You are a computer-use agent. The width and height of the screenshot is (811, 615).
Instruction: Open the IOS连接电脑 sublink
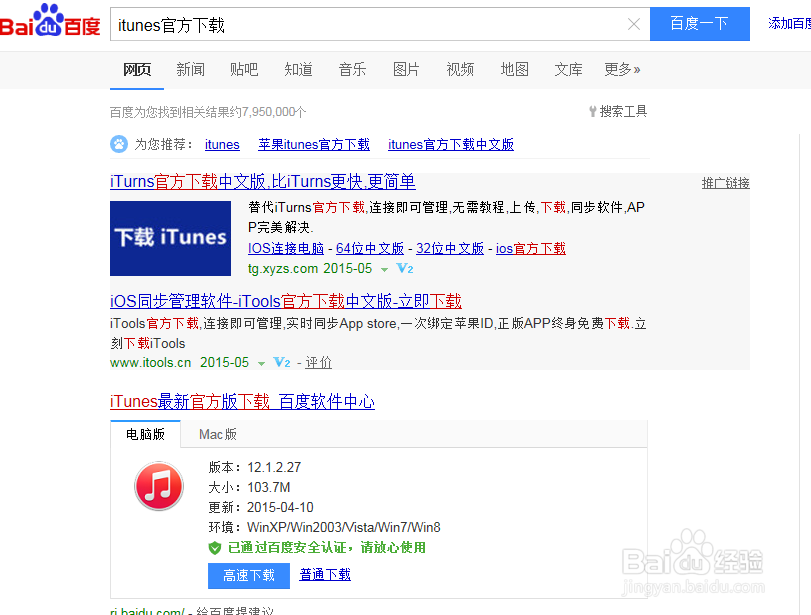(x=286, y=248)
